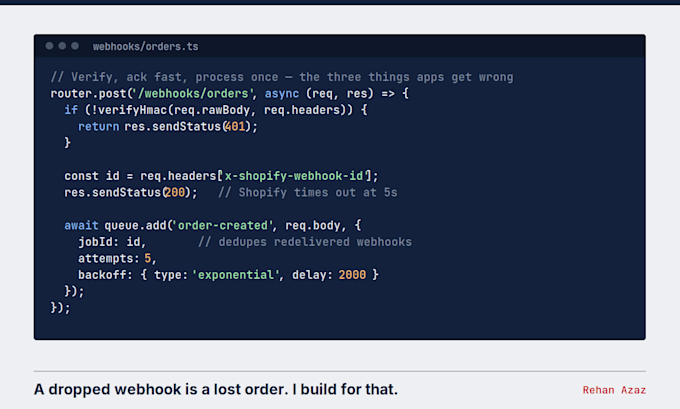The image size is (680, 409).
Task: Click the comment line starting '// Verify, ack fast'
Action: pyautogui.click(x=282, y=77)
